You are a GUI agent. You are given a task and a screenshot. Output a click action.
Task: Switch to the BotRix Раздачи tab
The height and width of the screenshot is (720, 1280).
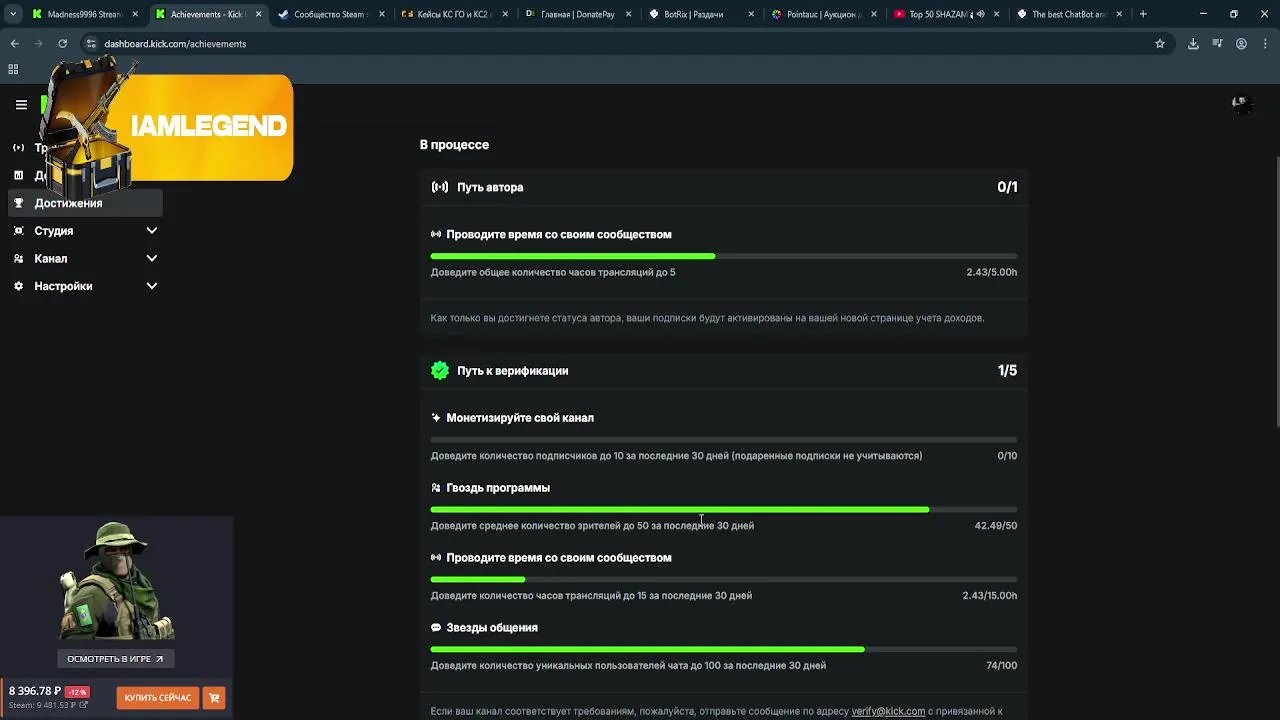pyautogui.click(x=700, y=14)
